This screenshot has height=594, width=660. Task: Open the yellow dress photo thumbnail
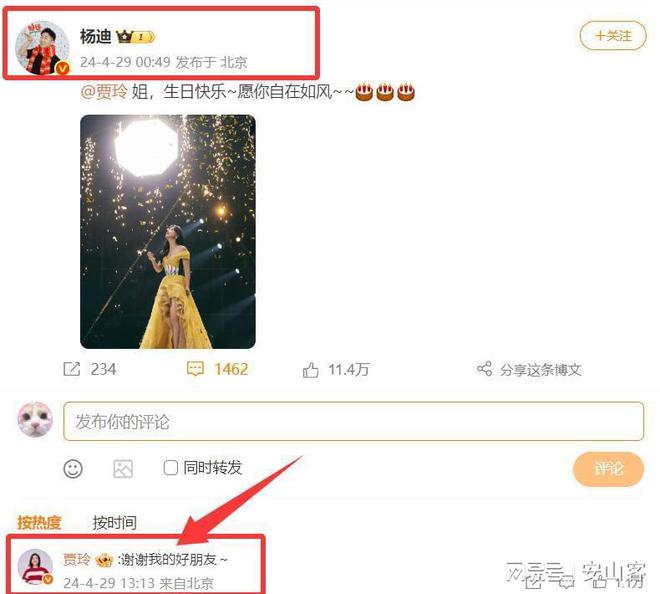click(168, 232)
